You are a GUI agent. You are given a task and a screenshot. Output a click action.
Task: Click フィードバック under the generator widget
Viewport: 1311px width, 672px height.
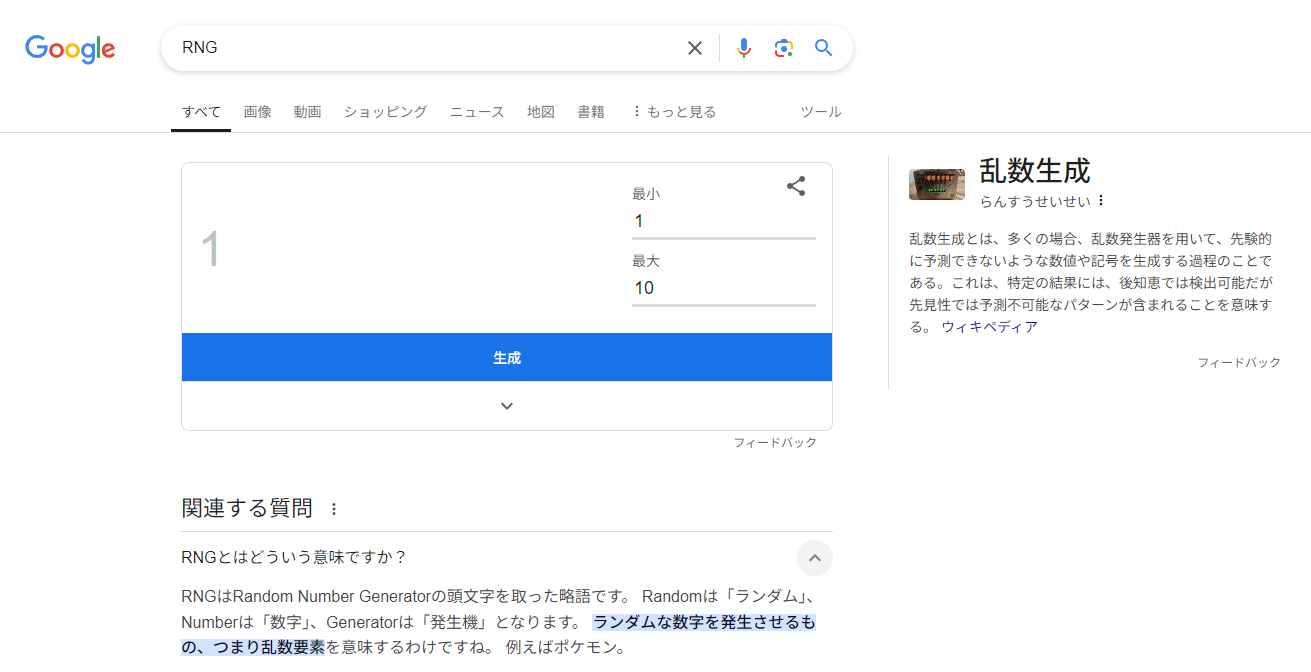[775, 442]
